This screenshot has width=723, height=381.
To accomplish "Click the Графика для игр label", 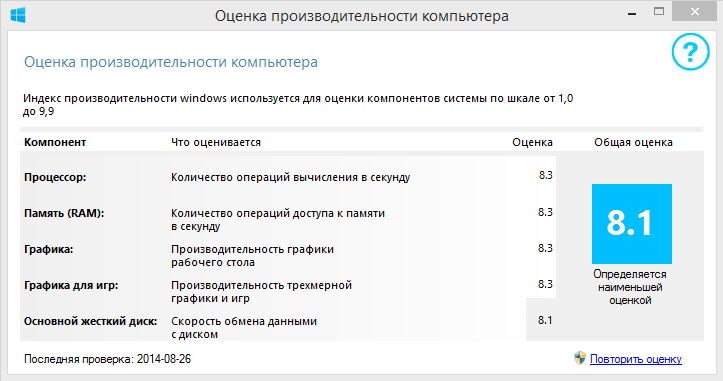I will point(71,285).
